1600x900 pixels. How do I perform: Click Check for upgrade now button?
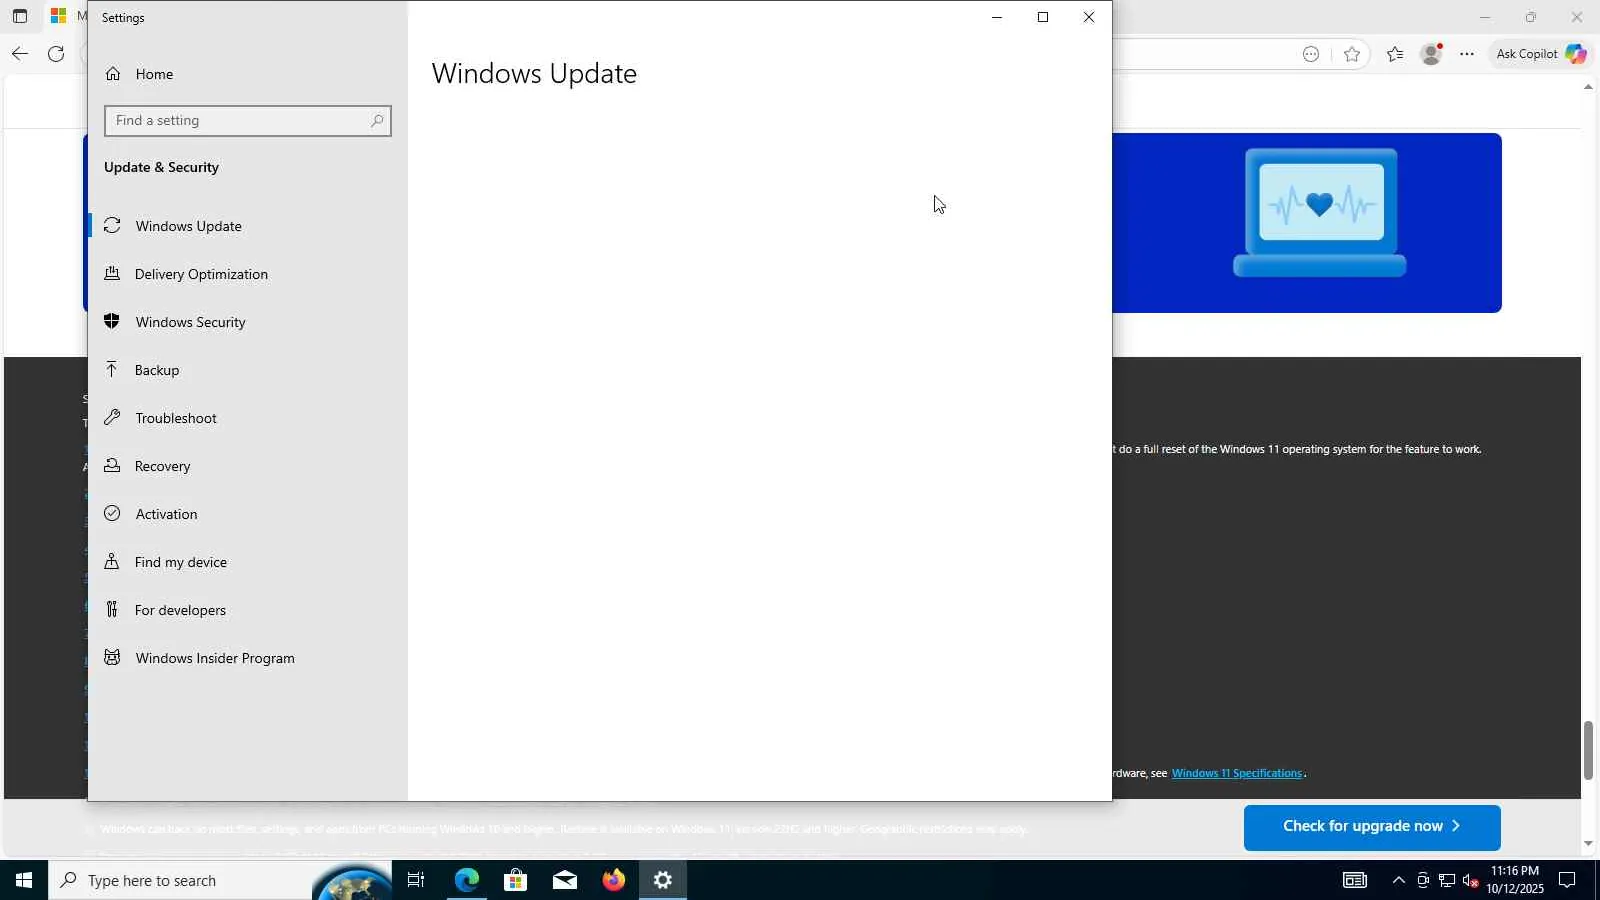(1372, 827)
